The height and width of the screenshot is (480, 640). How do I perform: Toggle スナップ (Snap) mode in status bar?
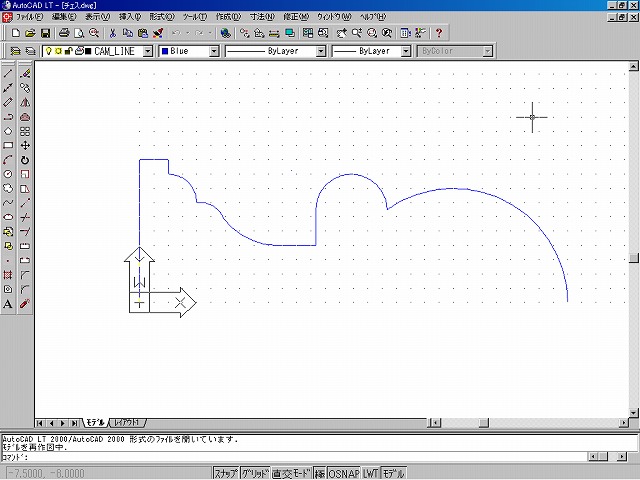(x=226, y=473)
